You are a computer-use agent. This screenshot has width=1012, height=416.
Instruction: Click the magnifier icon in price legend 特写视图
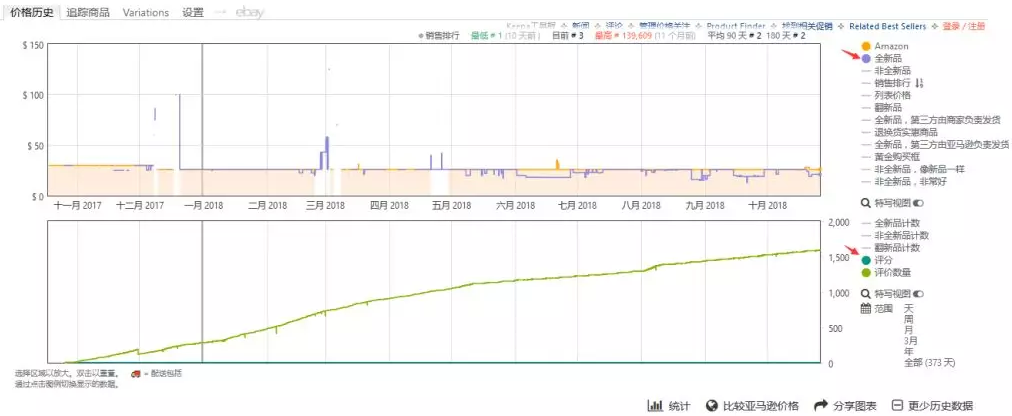866,200
